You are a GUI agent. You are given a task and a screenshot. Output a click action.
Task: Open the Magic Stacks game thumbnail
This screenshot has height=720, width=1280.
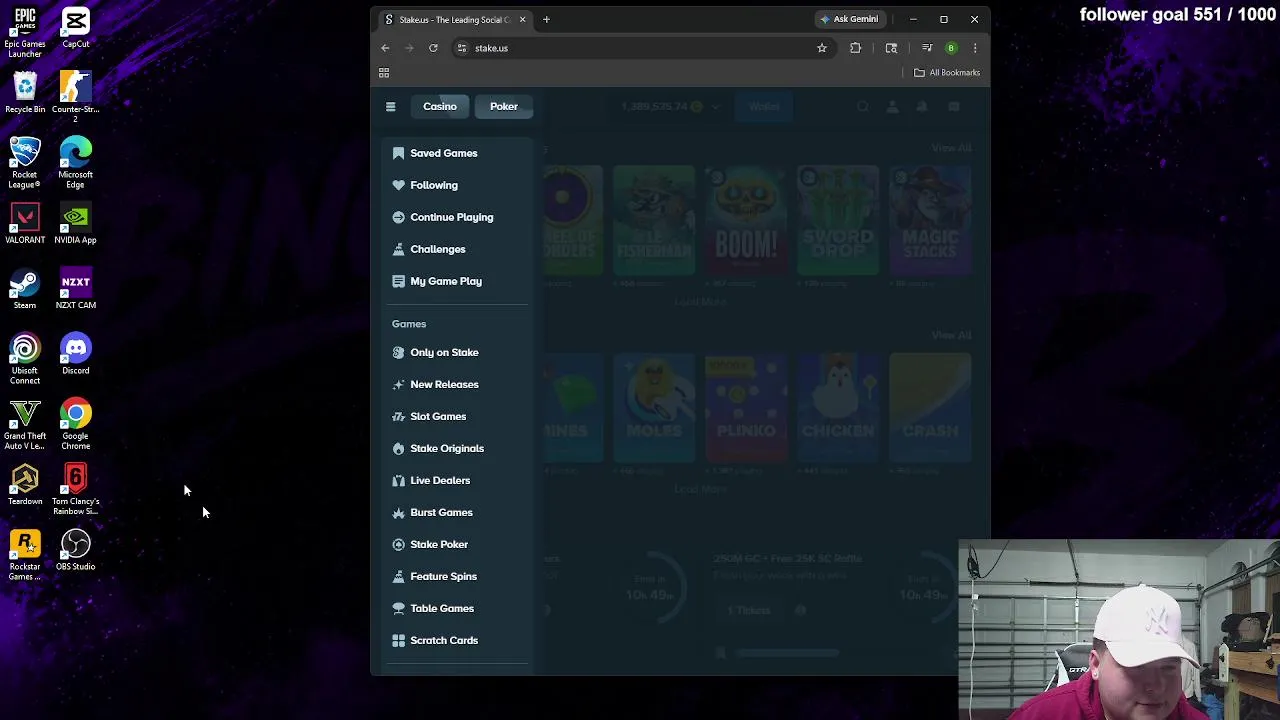tap(930, 221)
